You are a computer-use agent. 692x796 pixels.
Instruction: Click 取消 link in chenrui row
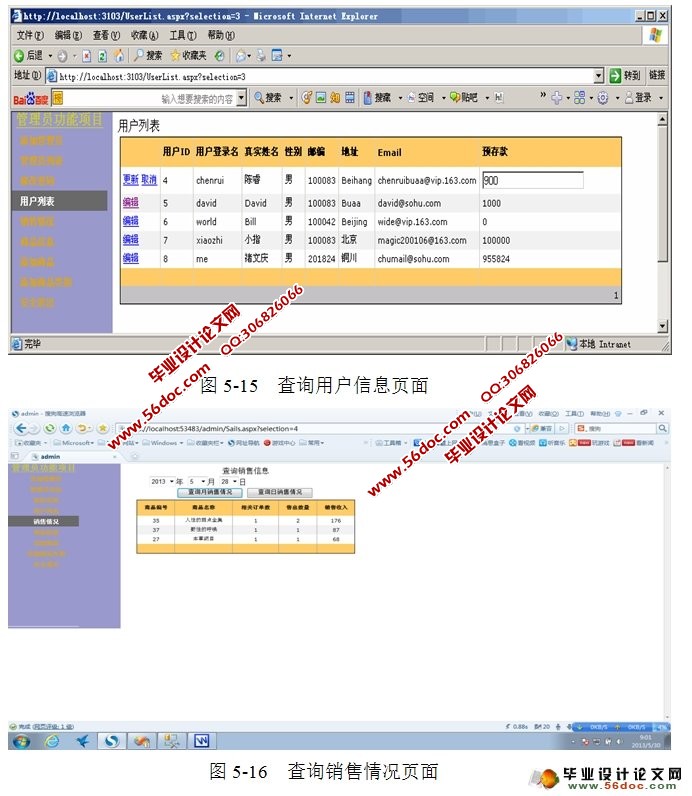pyautogui.click(x=149, y=180)
